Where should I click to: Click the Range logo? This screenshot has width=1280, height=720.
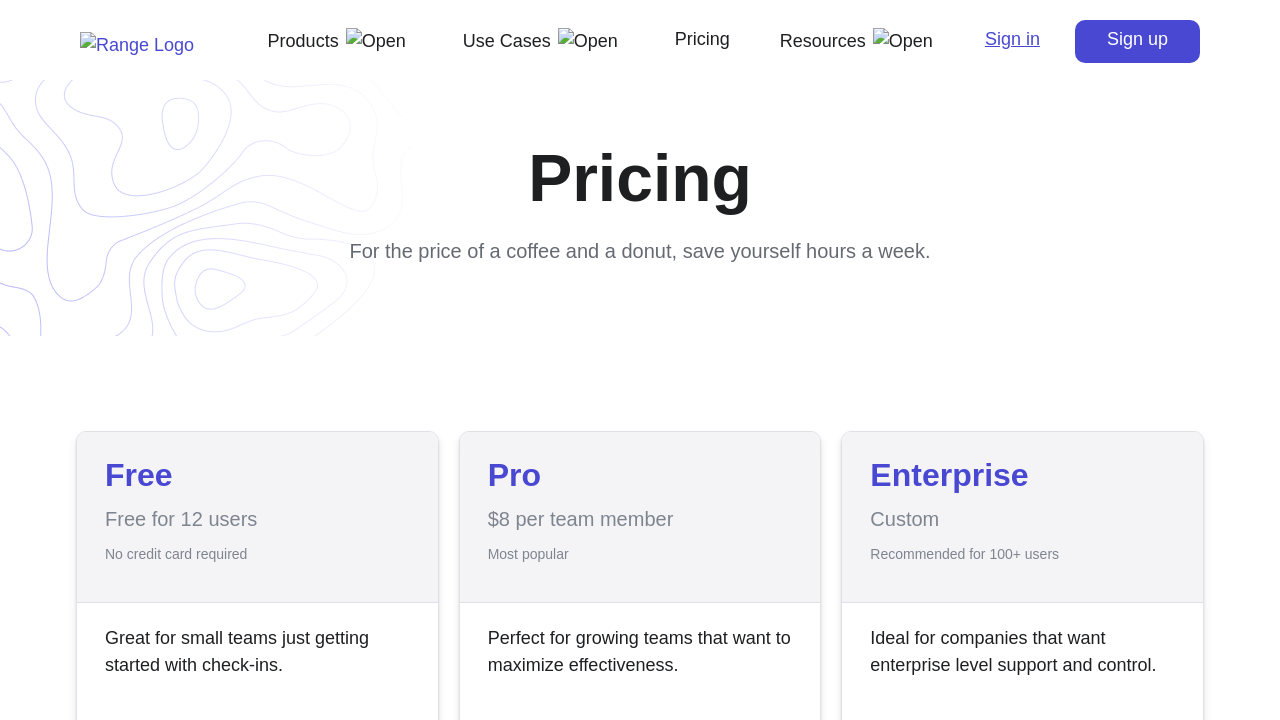[x=137, y=45]
